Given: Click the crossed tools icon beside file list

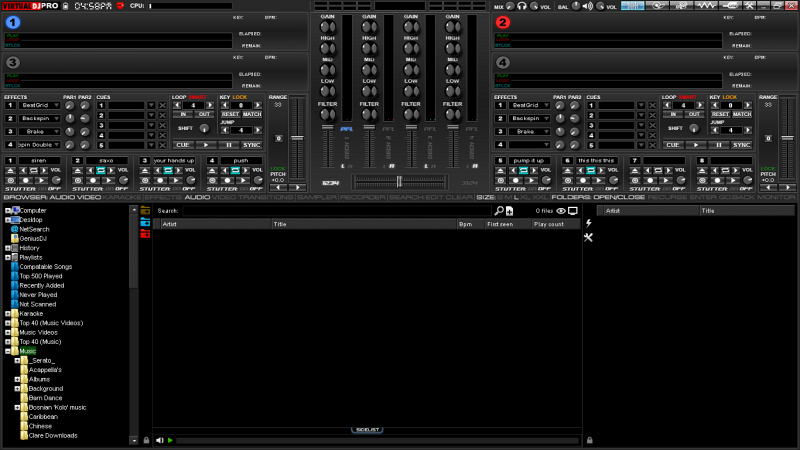Looking at the screenshot, I should click(x=588, y=237).
